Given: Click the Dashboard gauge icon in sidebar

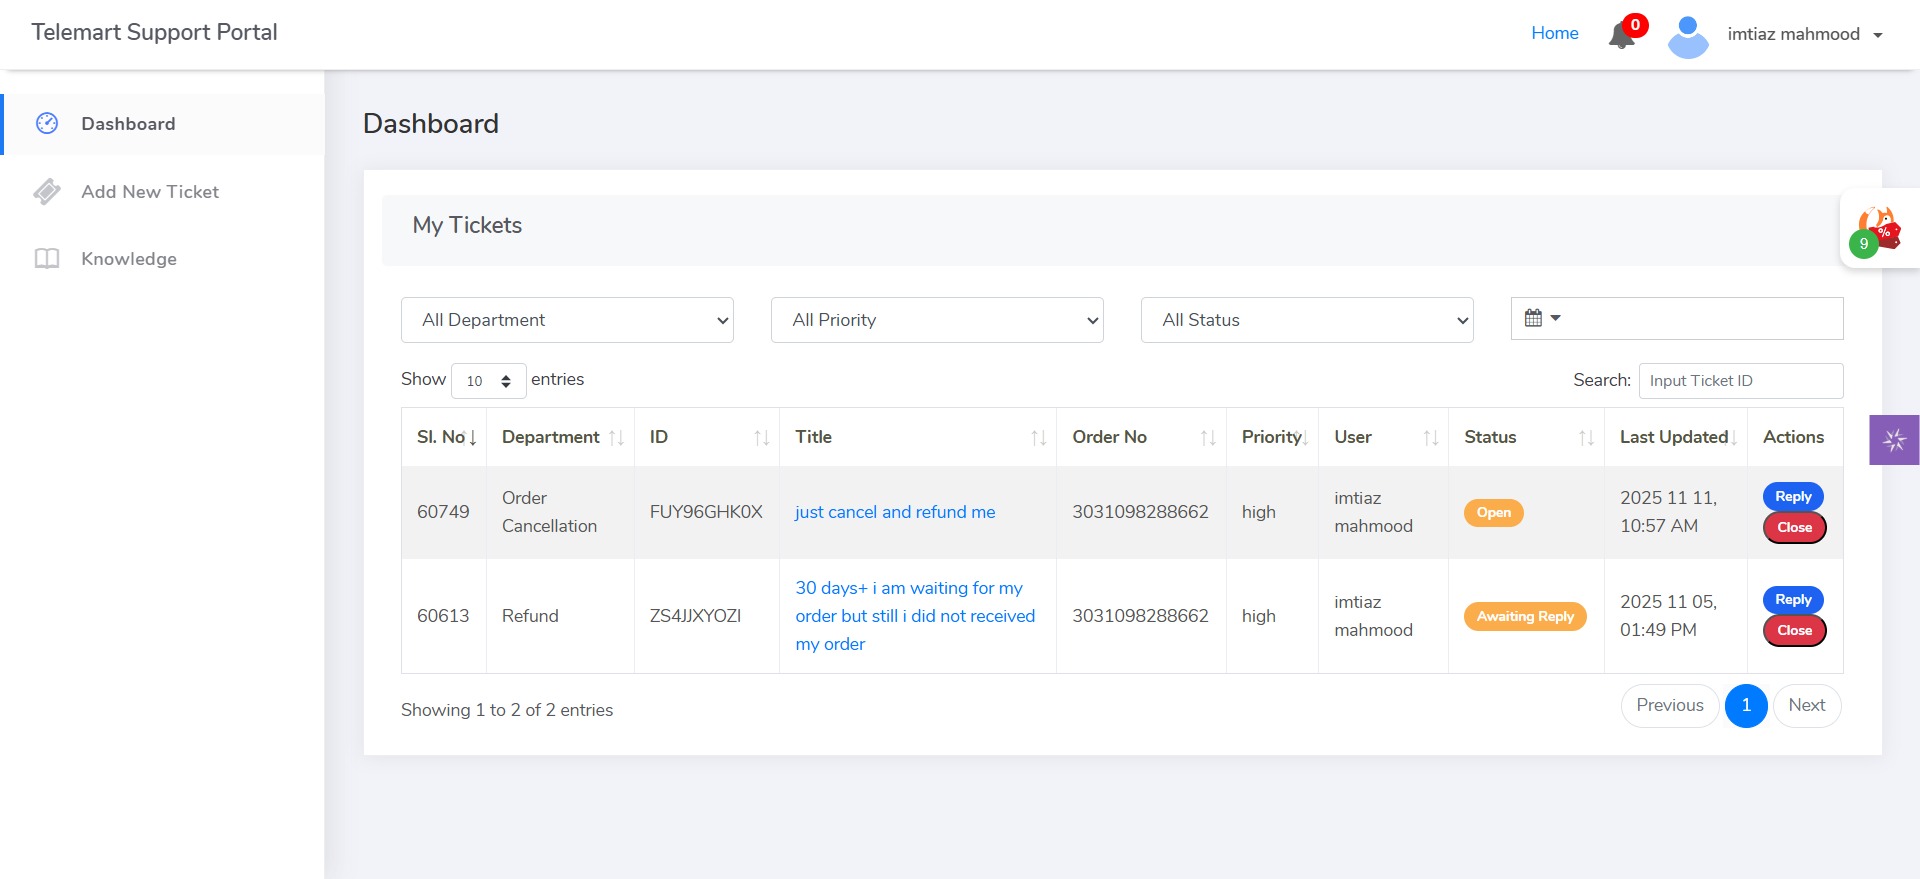Looking at the screenshot, I should pyautogui.click(x=47, y=123).
